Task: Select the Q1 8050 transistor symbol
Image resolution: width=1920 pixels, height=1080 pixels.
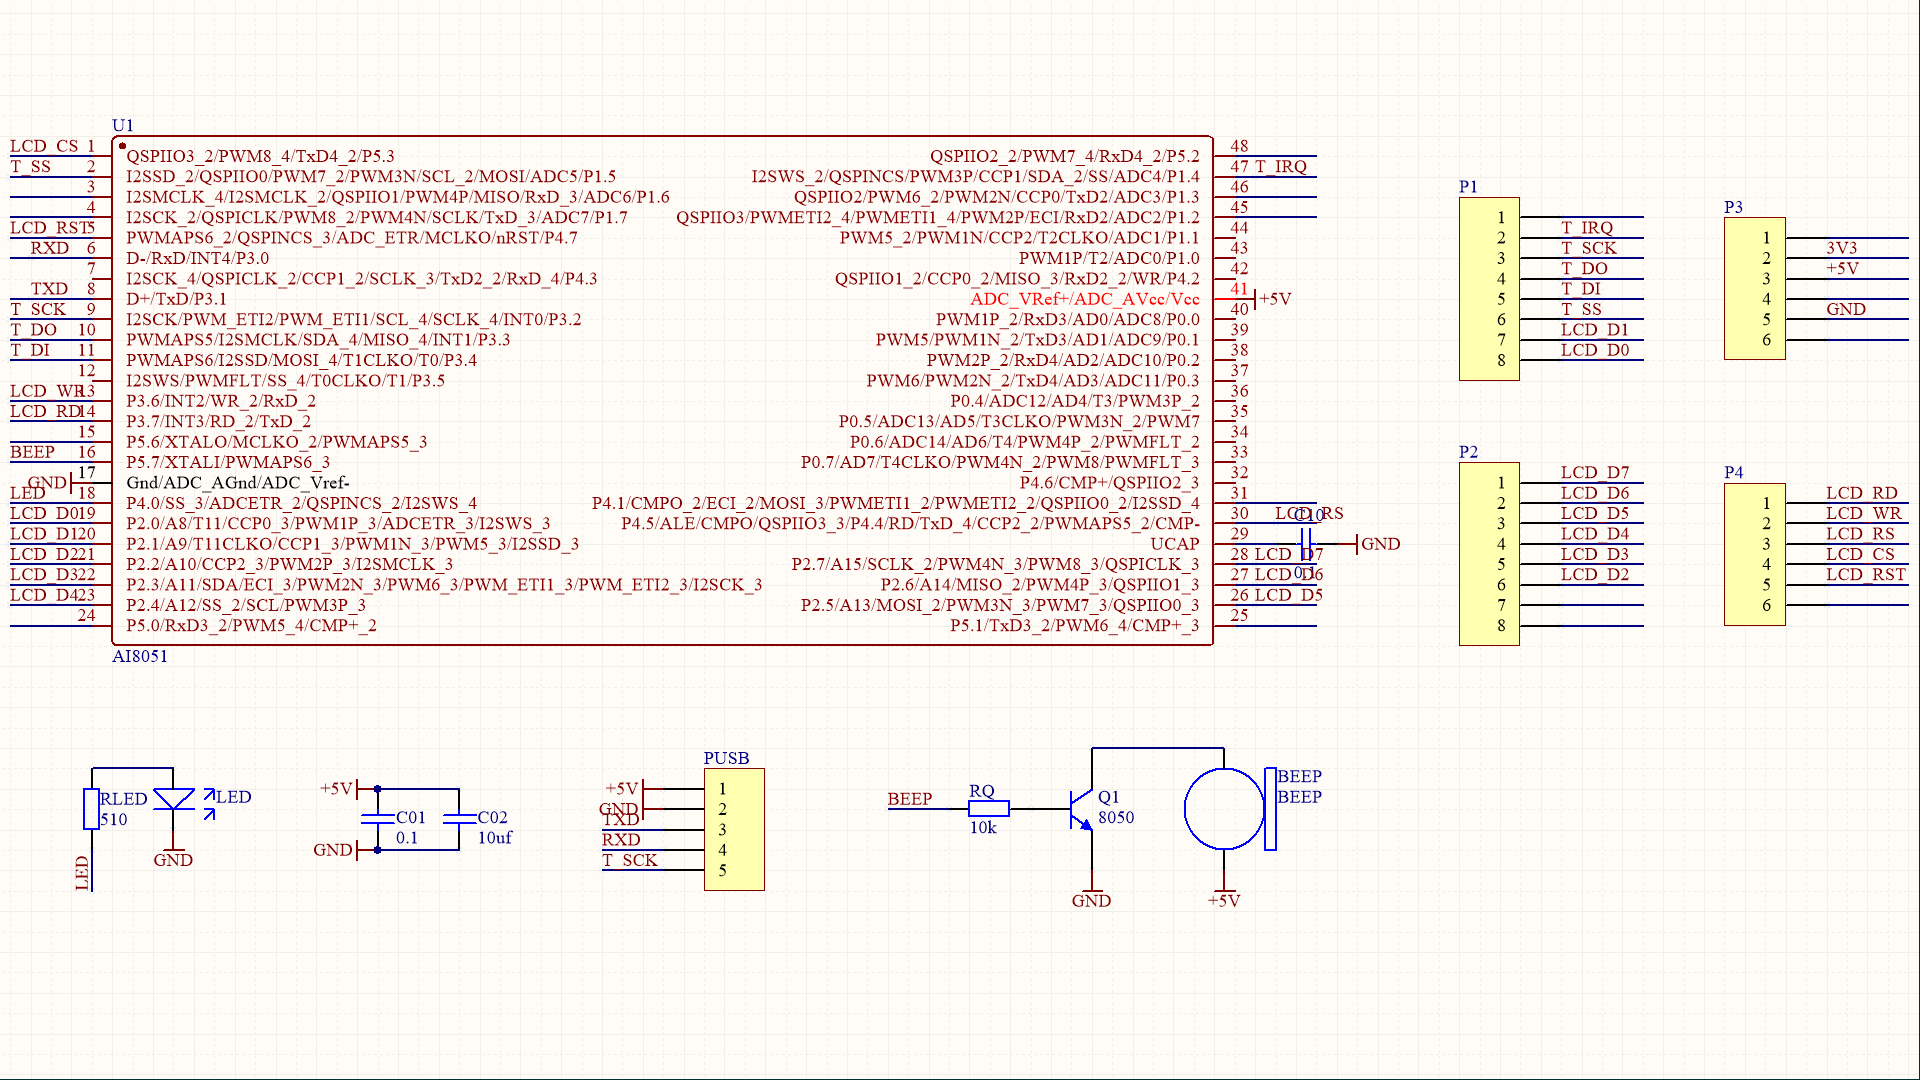Action: click(1082, 809)
